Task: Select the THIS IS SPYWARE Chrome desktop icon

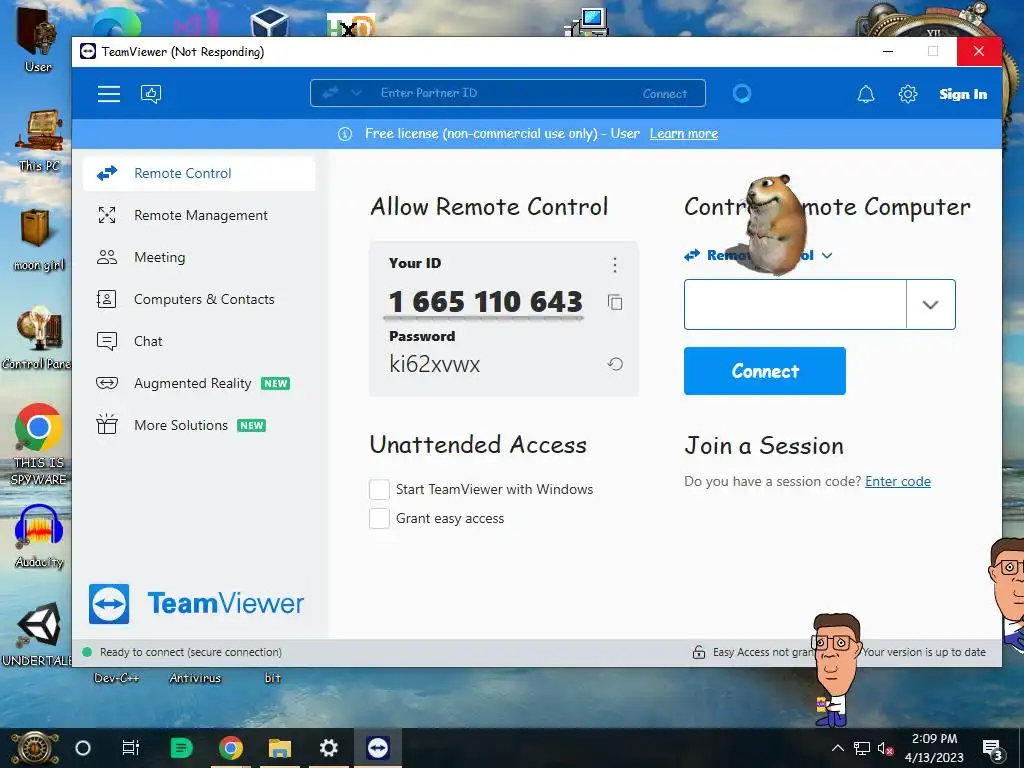Action: [39, 444]
